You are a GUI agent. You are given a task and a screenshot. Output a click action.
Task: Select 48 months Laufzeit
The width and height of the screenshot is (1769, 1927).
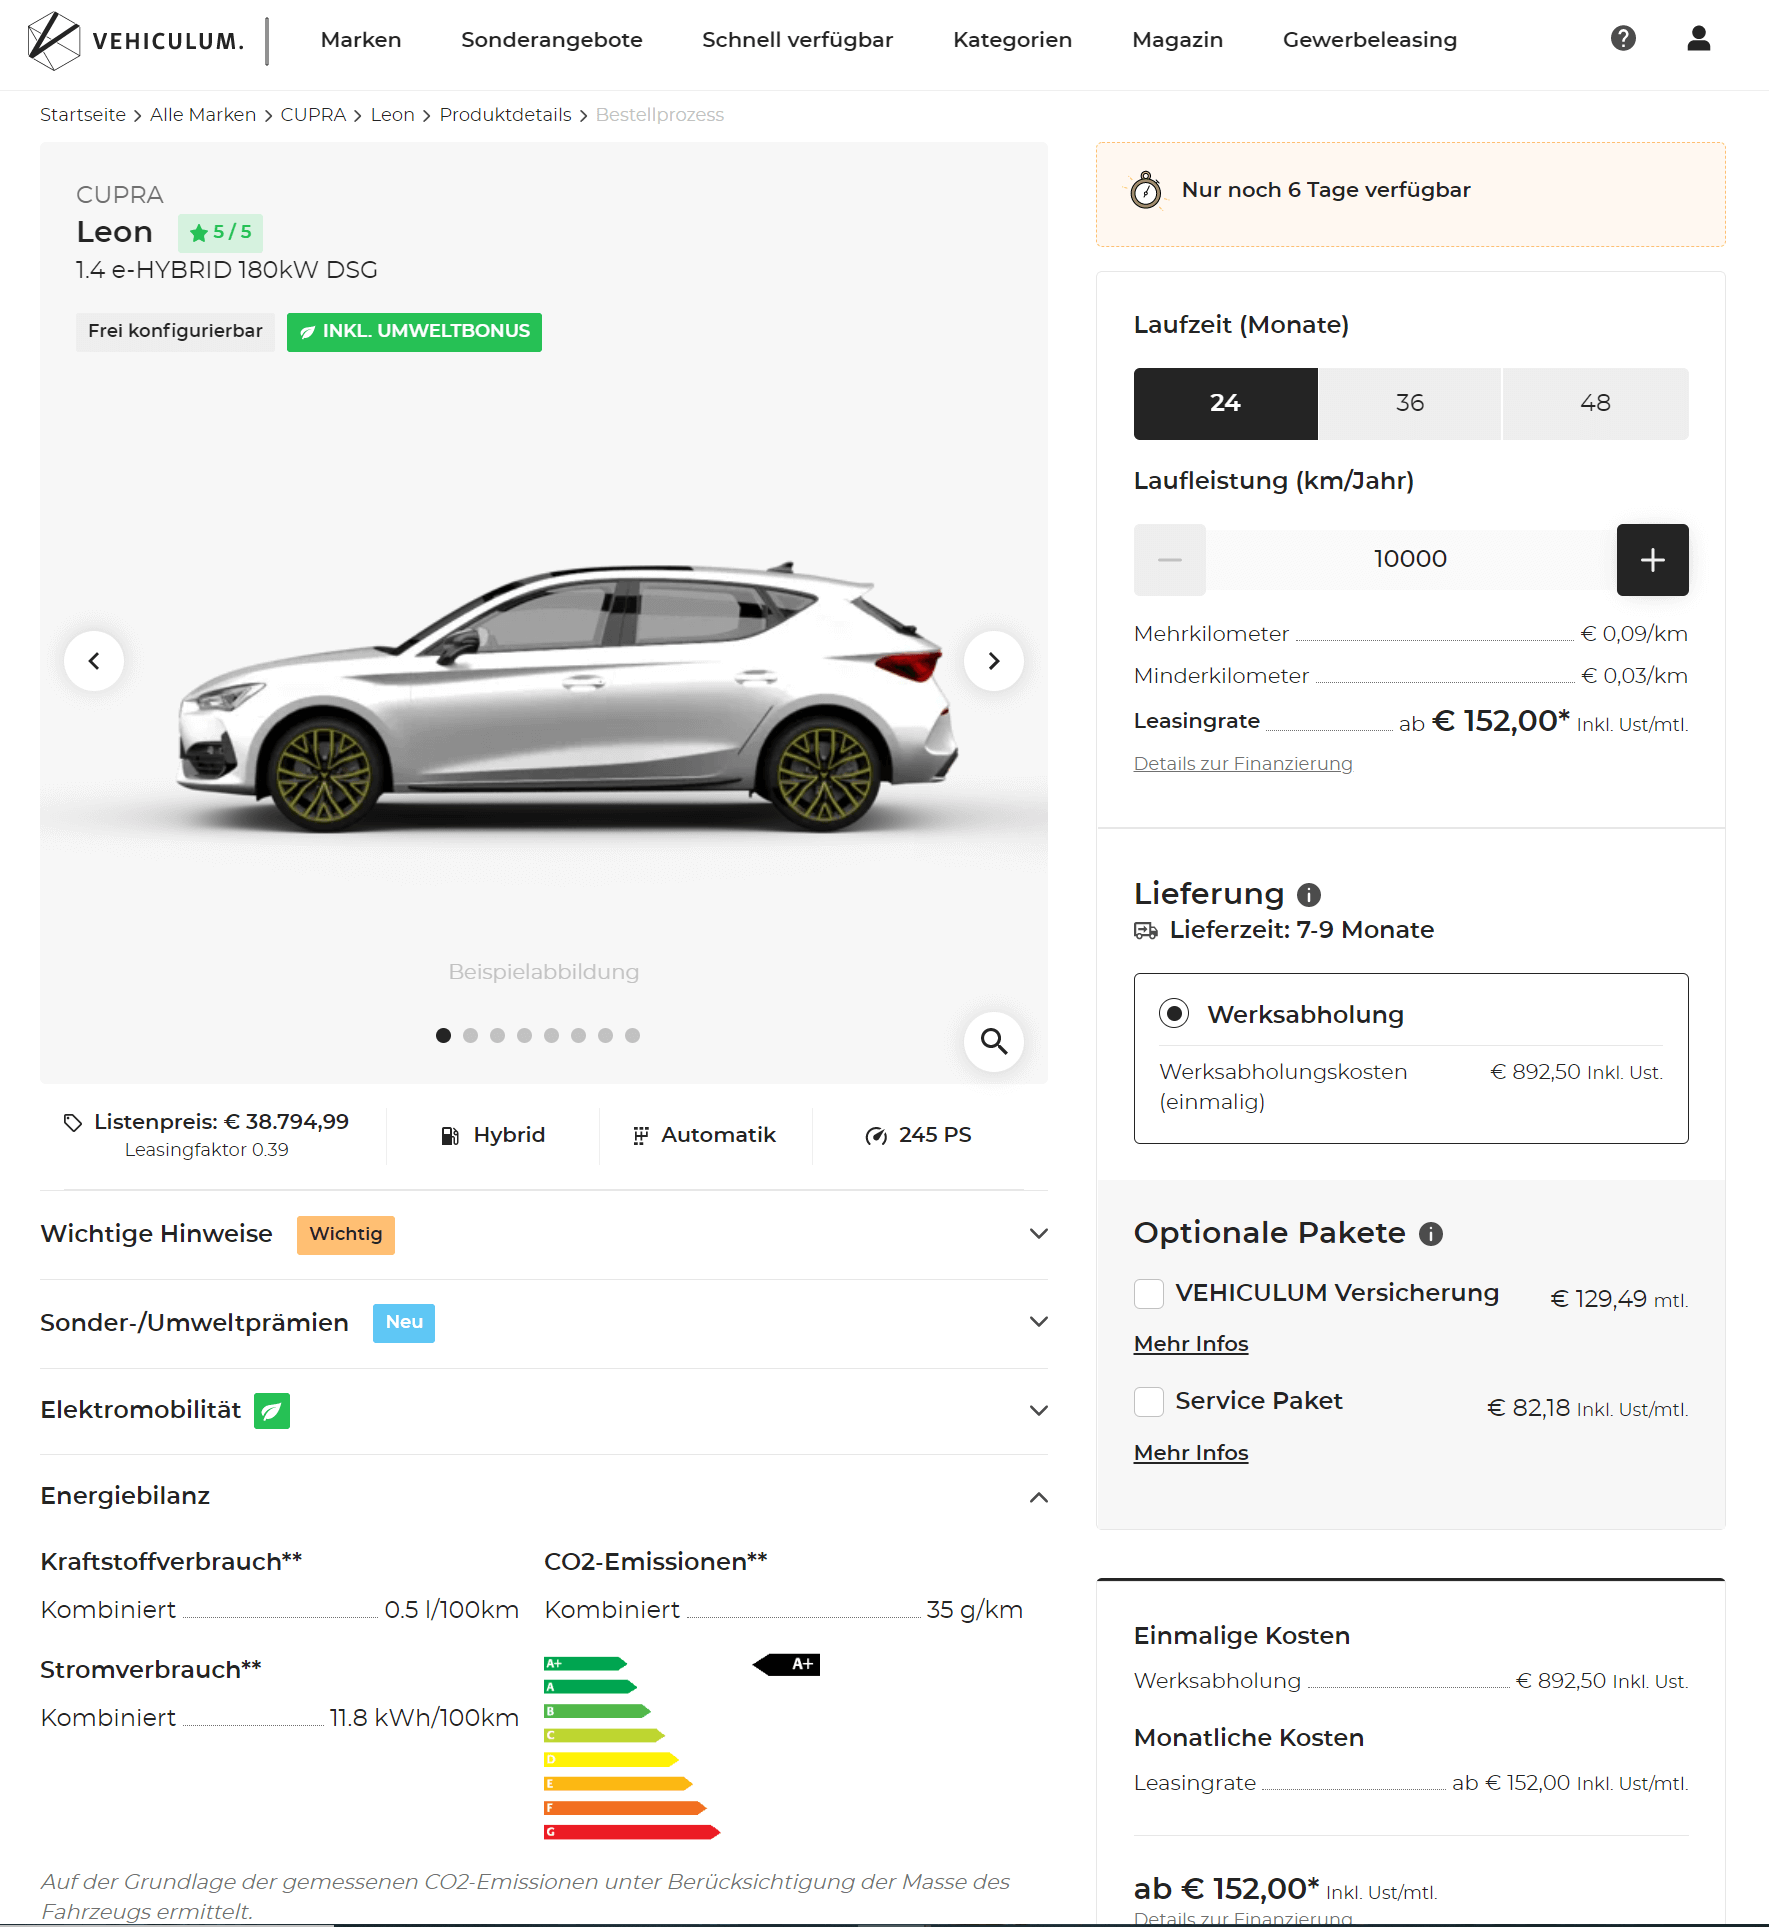(x=1595, y=404)
